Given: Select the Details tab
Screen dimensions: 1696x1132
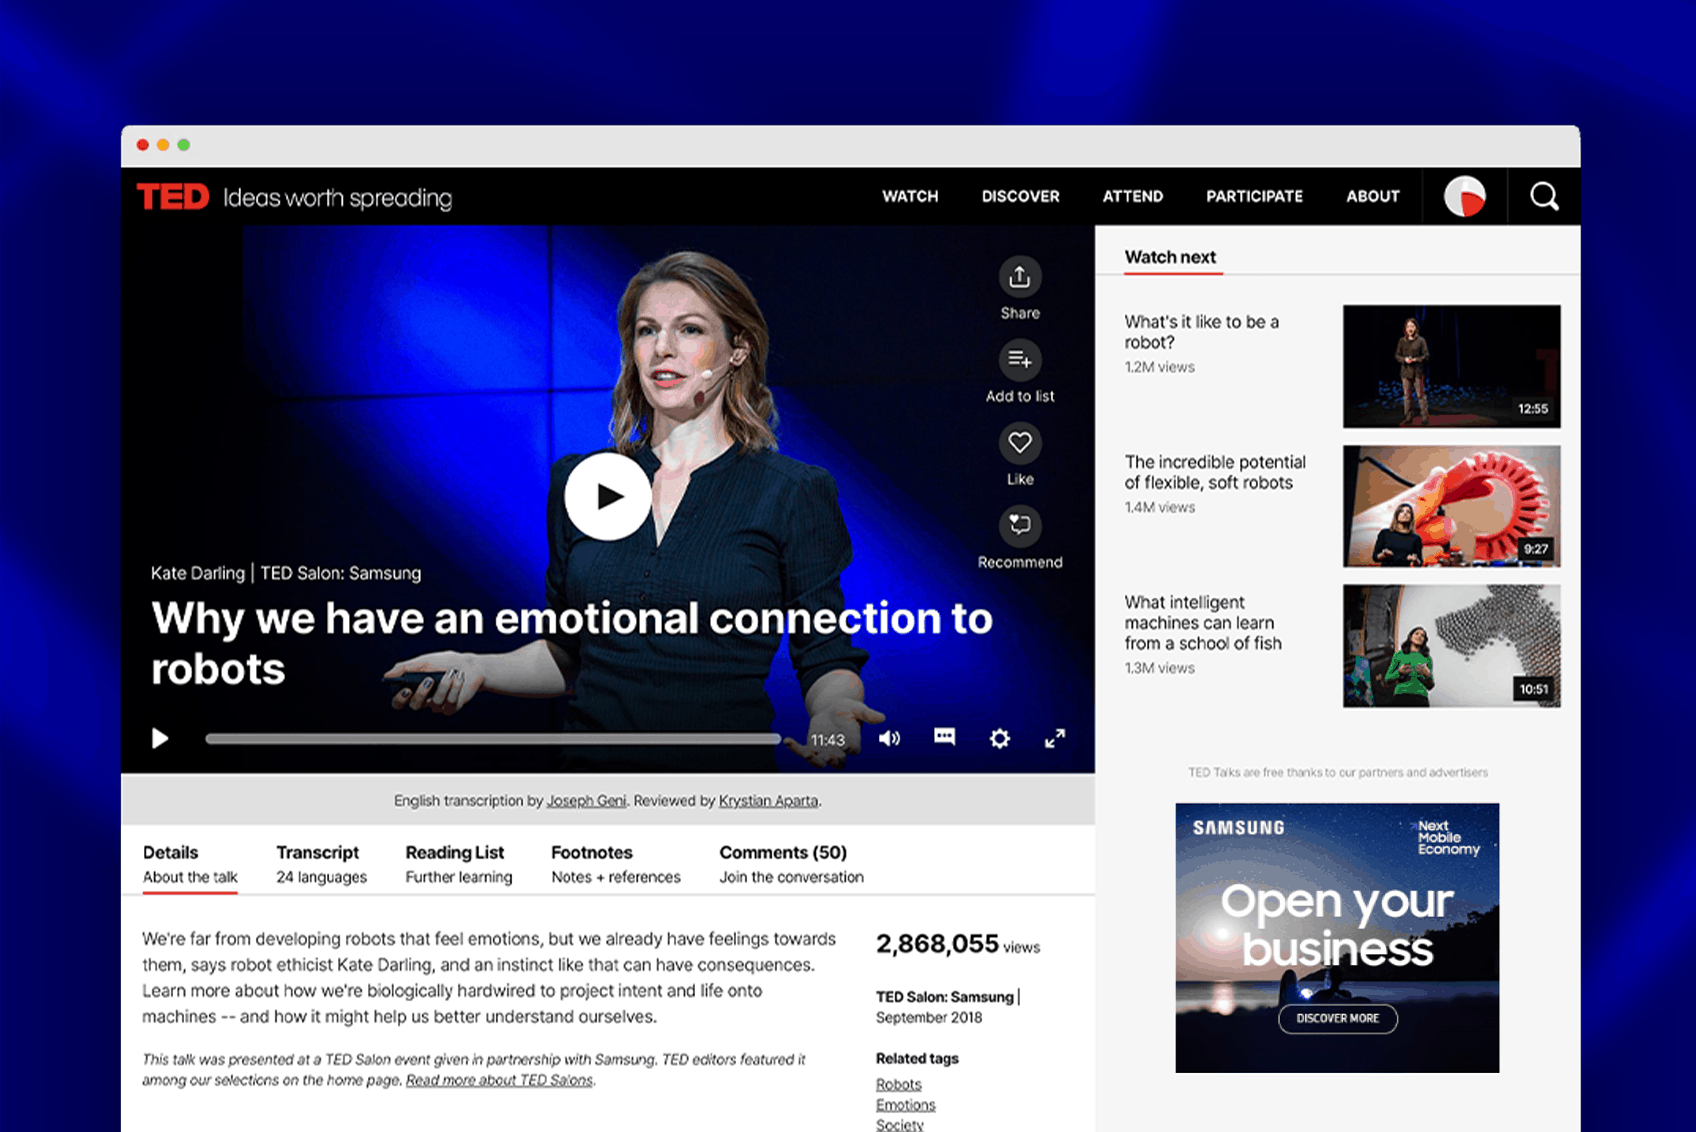Looking at the screenshot, I should coord(190,864).
